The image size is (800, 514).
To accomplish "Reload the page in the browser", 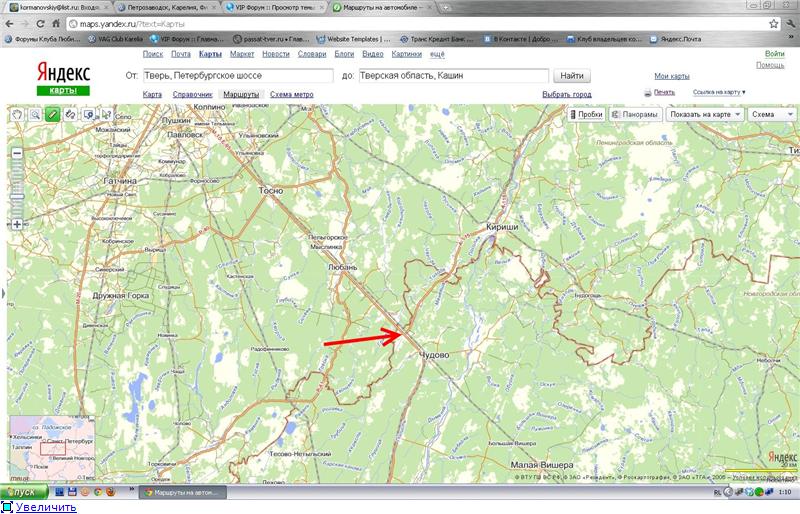I will tap(40, 24).
